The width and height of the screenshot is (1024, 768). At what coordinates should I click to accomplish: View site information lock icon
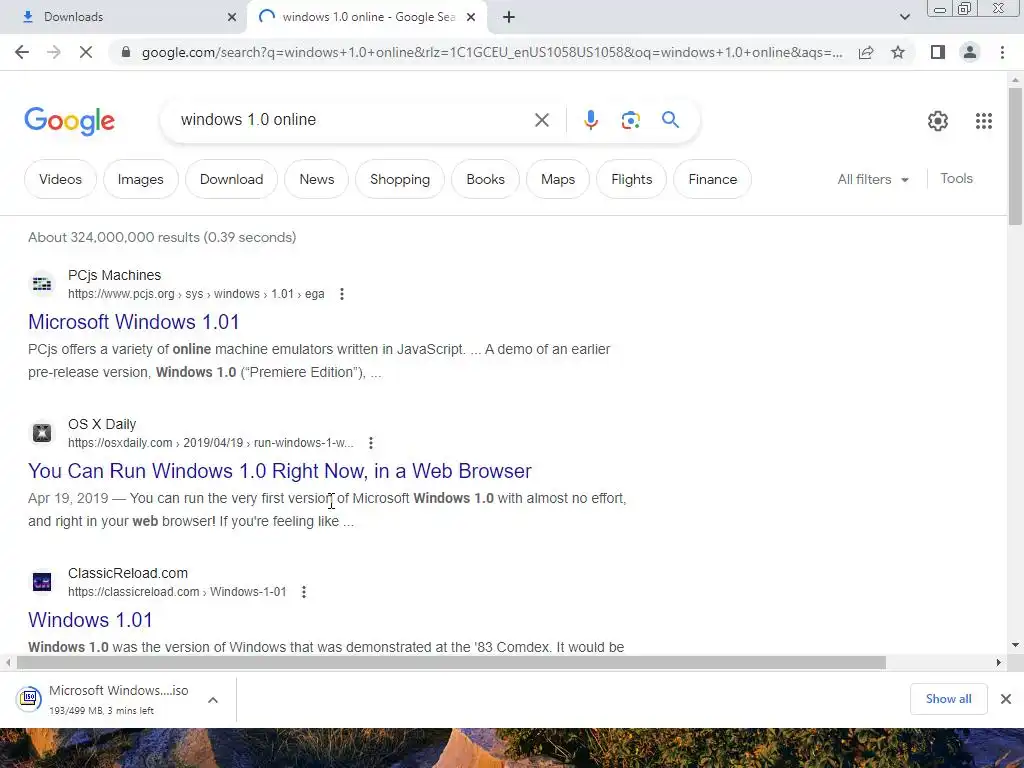[126, 52]
